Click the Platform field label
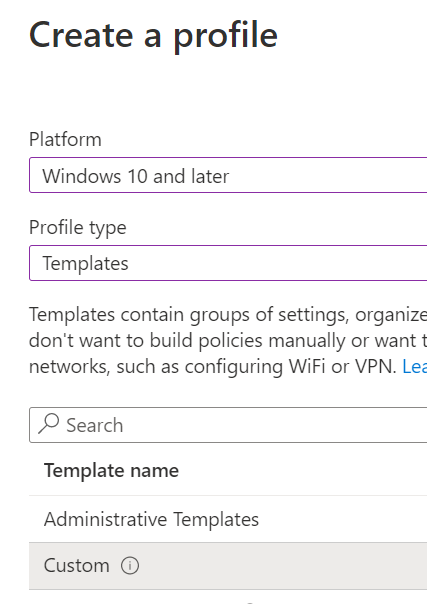Screen dimensions: 427x604 (65, 139)
